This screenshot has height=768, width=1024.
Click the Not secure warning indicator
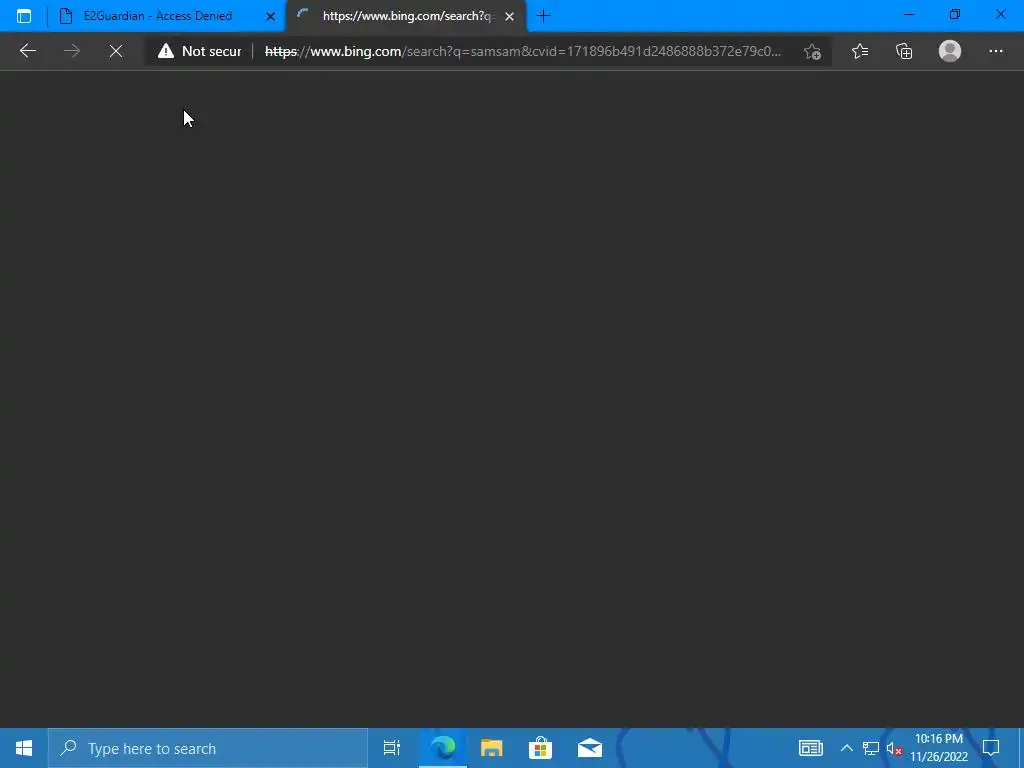tap(199, 51)
